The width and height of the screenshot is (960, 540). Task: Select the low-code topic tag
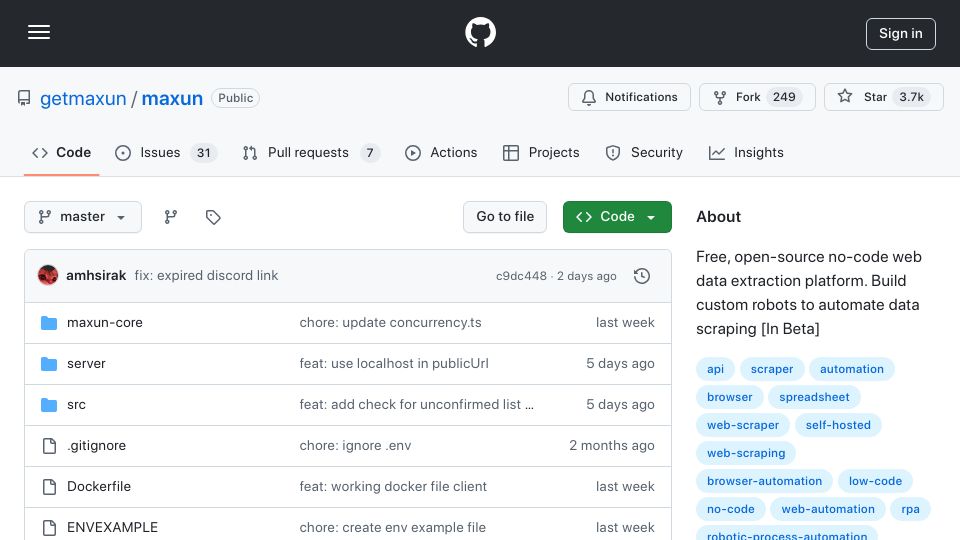coord(875,481)
